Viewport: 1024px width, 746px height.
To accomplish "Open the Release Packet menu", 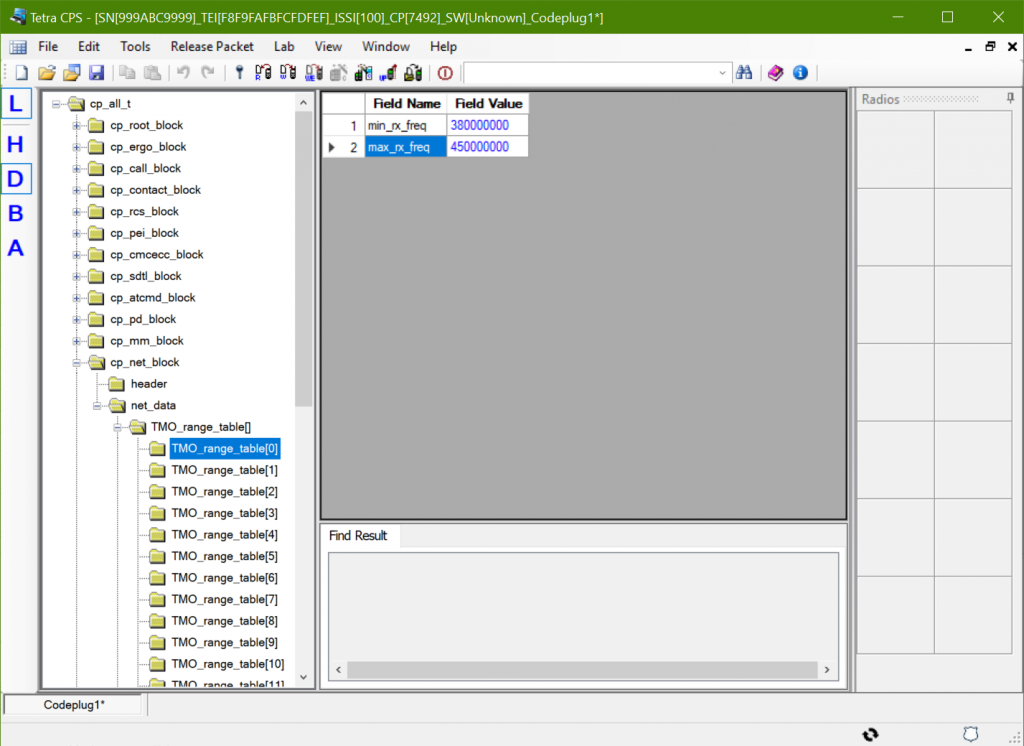I will click(x=212, y=47).
